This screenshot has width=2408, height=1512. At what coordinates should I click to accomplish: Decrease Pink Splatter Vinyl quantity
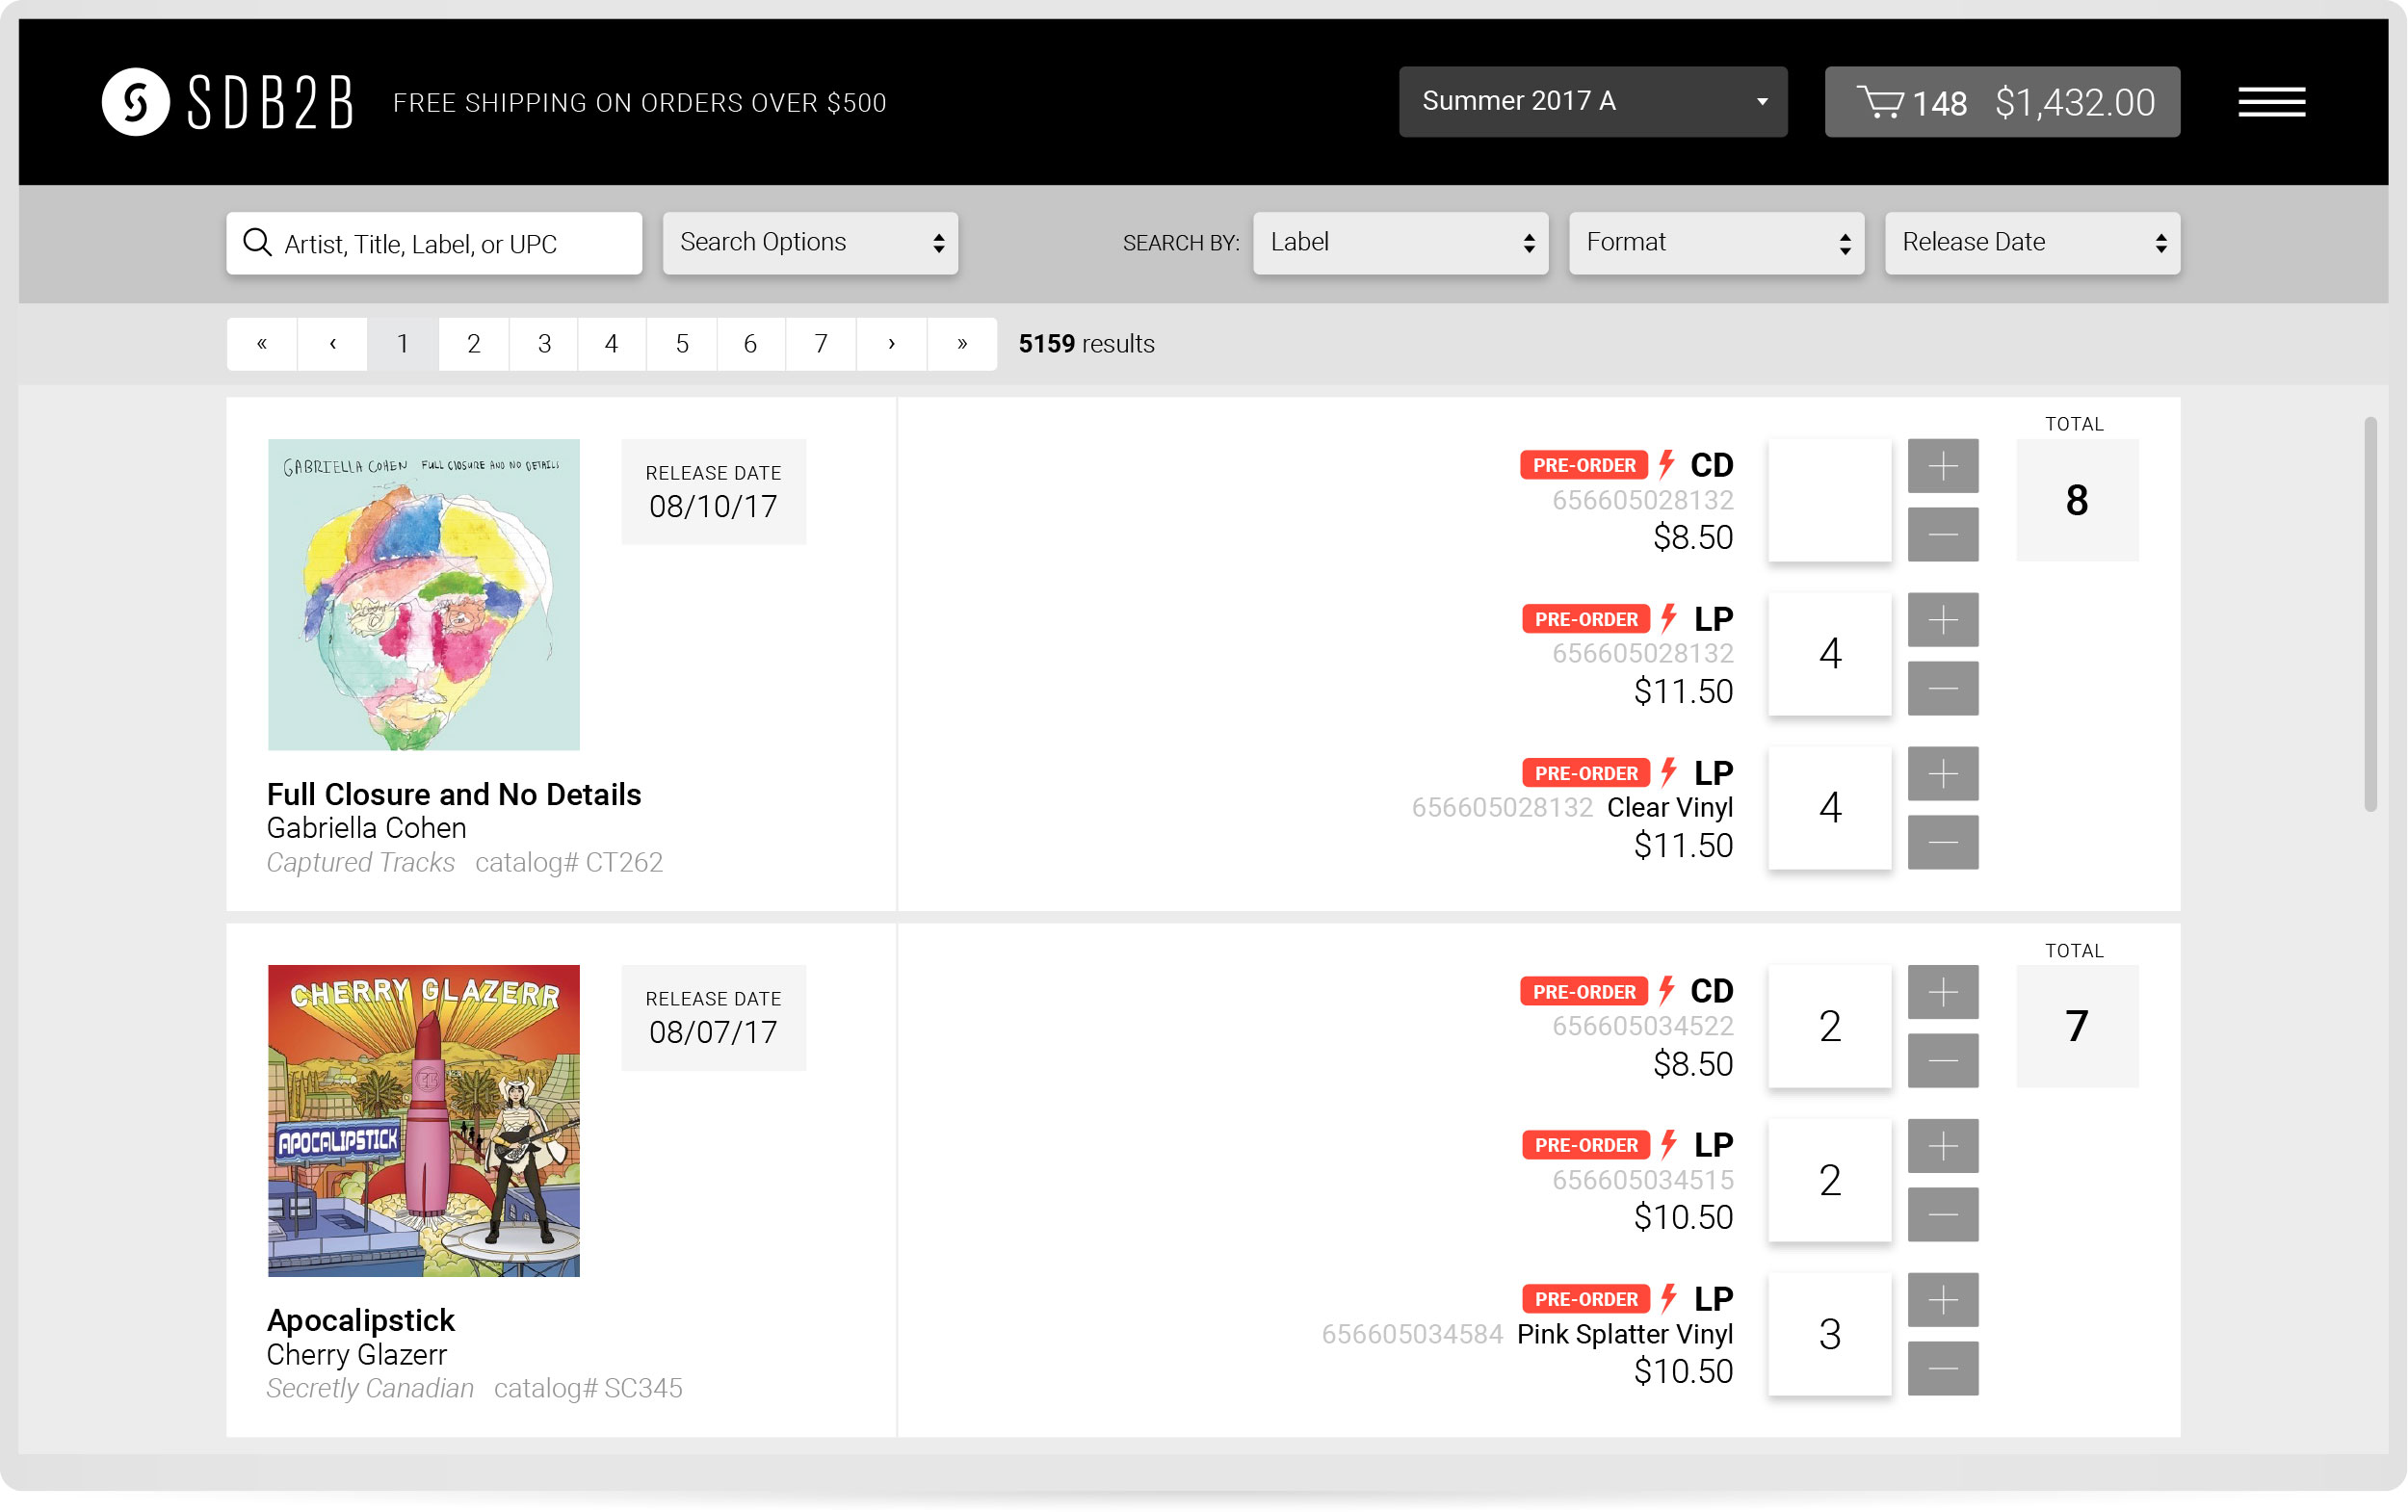click(x=1943, y=1368)
